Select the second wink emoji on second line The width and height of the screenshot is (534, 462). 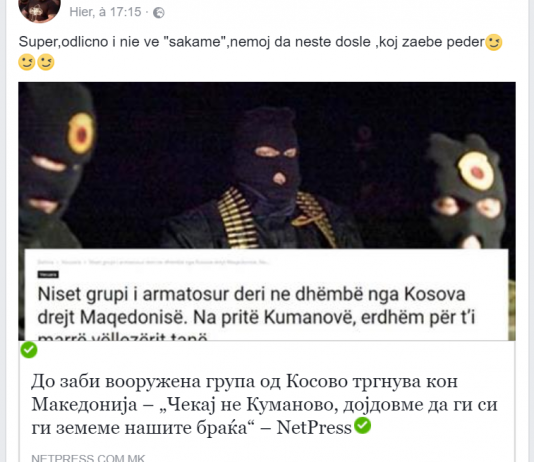pos(46,62)
